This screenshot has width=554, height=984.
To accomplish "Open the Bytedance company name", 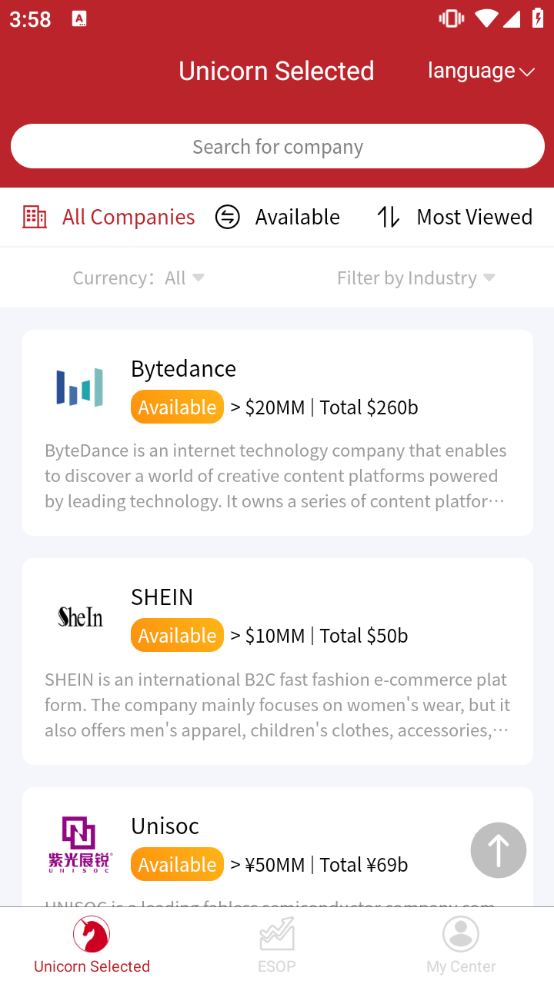I will (x=183, y=369).
